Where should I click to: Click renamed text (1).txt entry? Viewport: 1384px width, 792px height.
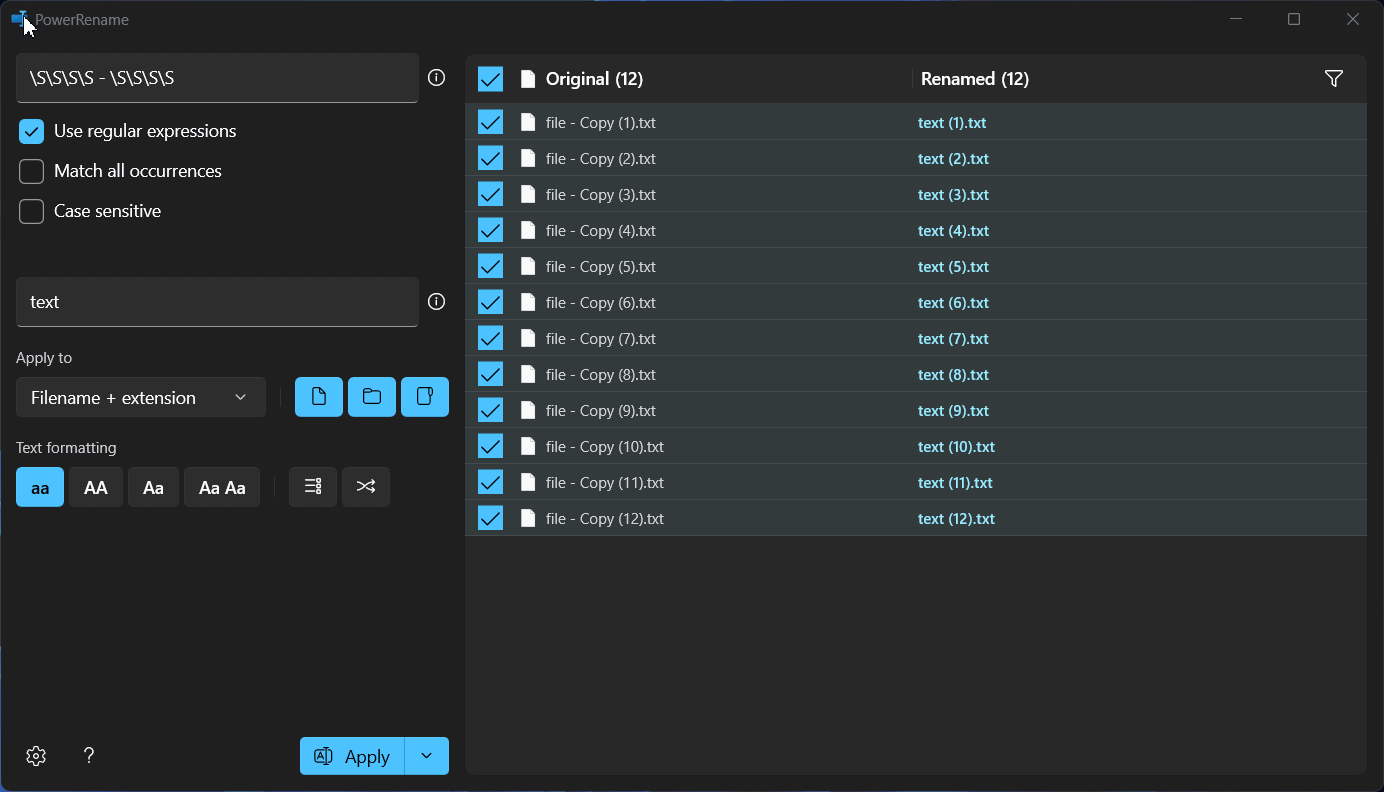point(952,123)
